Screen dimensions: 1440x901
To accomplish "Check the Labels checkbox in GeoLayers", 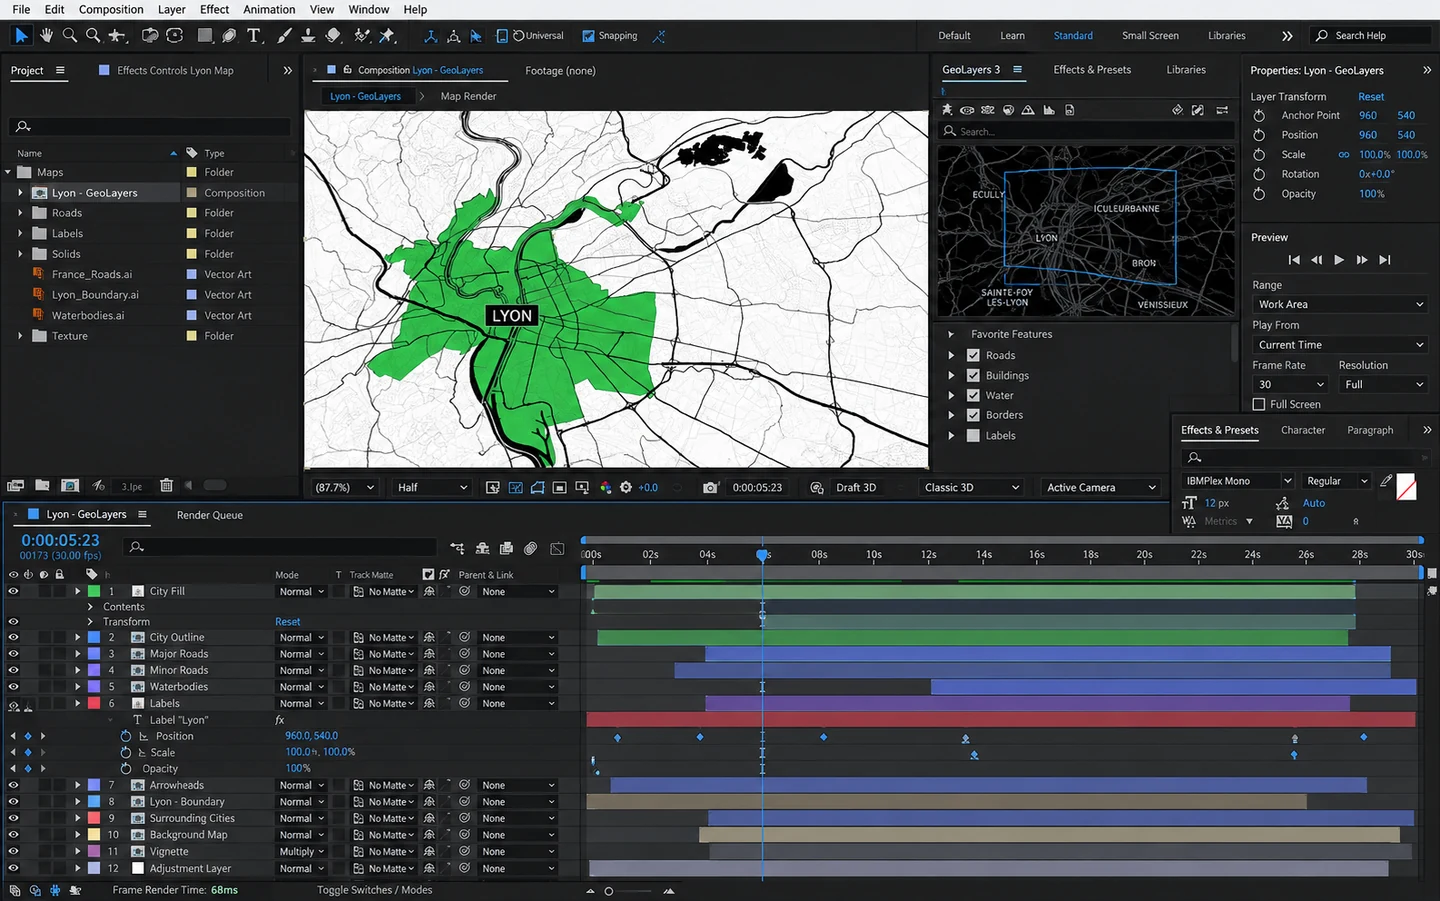I will click(973, 435).
